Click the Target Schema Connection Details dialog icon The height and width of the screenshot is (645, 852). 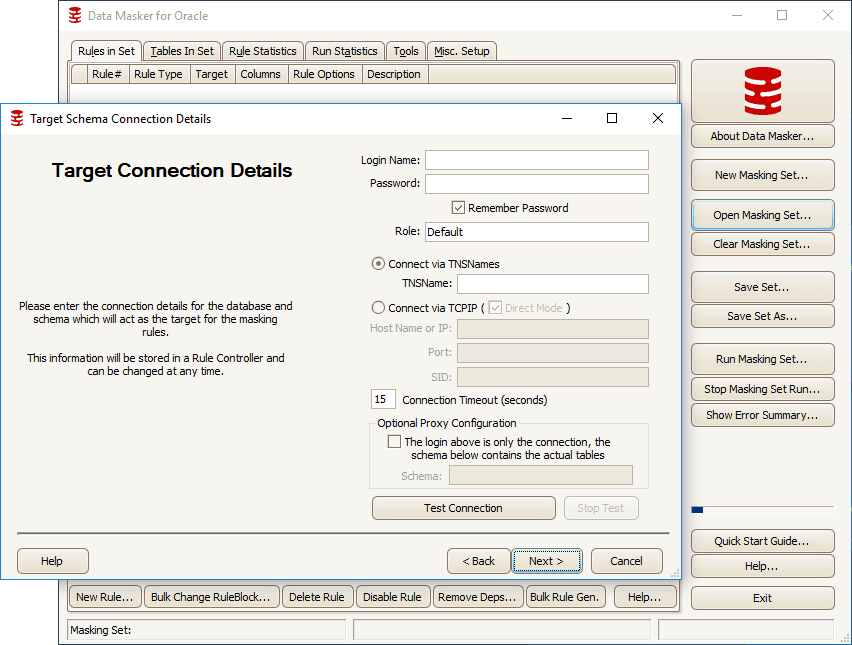17,118
